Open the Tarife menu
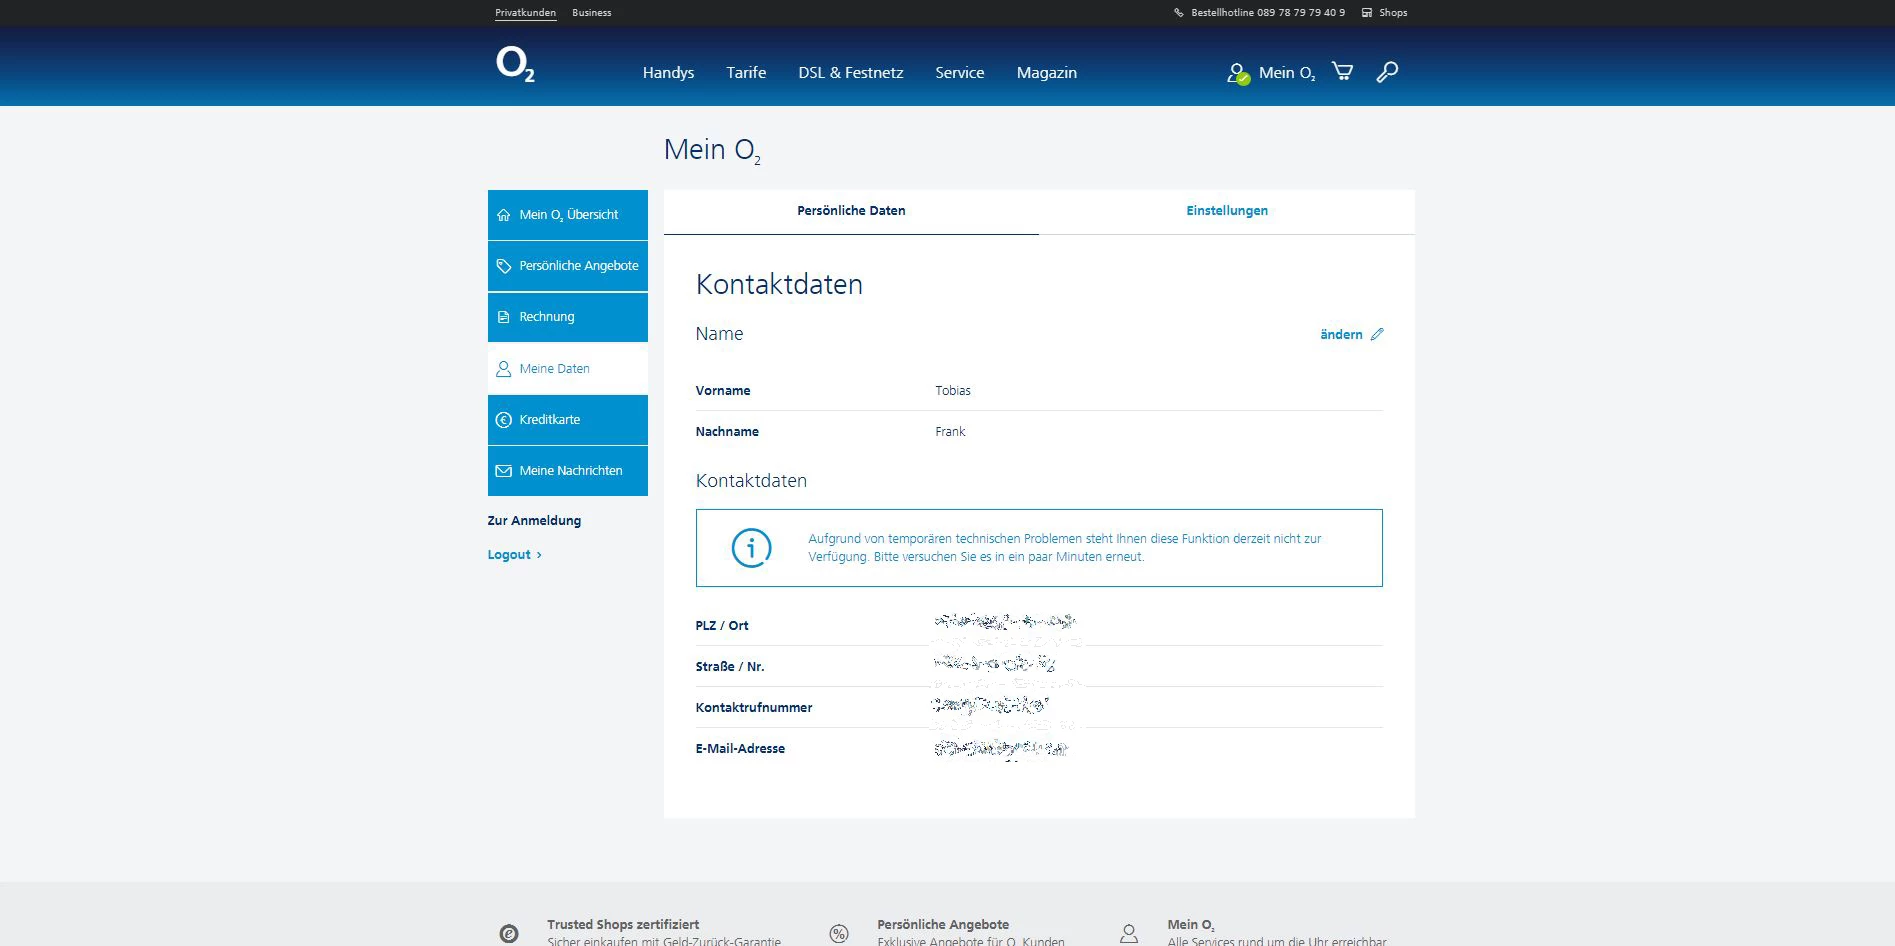This screenshot has width=1895, height=946. click(x=746, y=73)
